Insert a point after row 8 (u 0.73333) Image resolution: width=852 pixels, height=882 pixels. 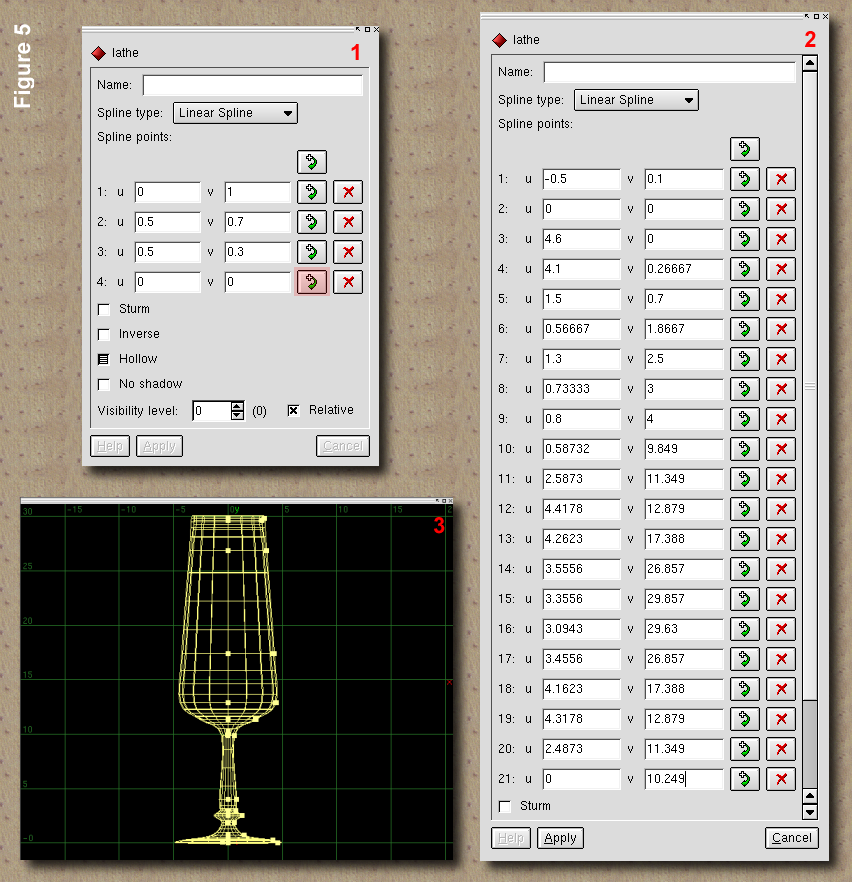click(745, 389)
